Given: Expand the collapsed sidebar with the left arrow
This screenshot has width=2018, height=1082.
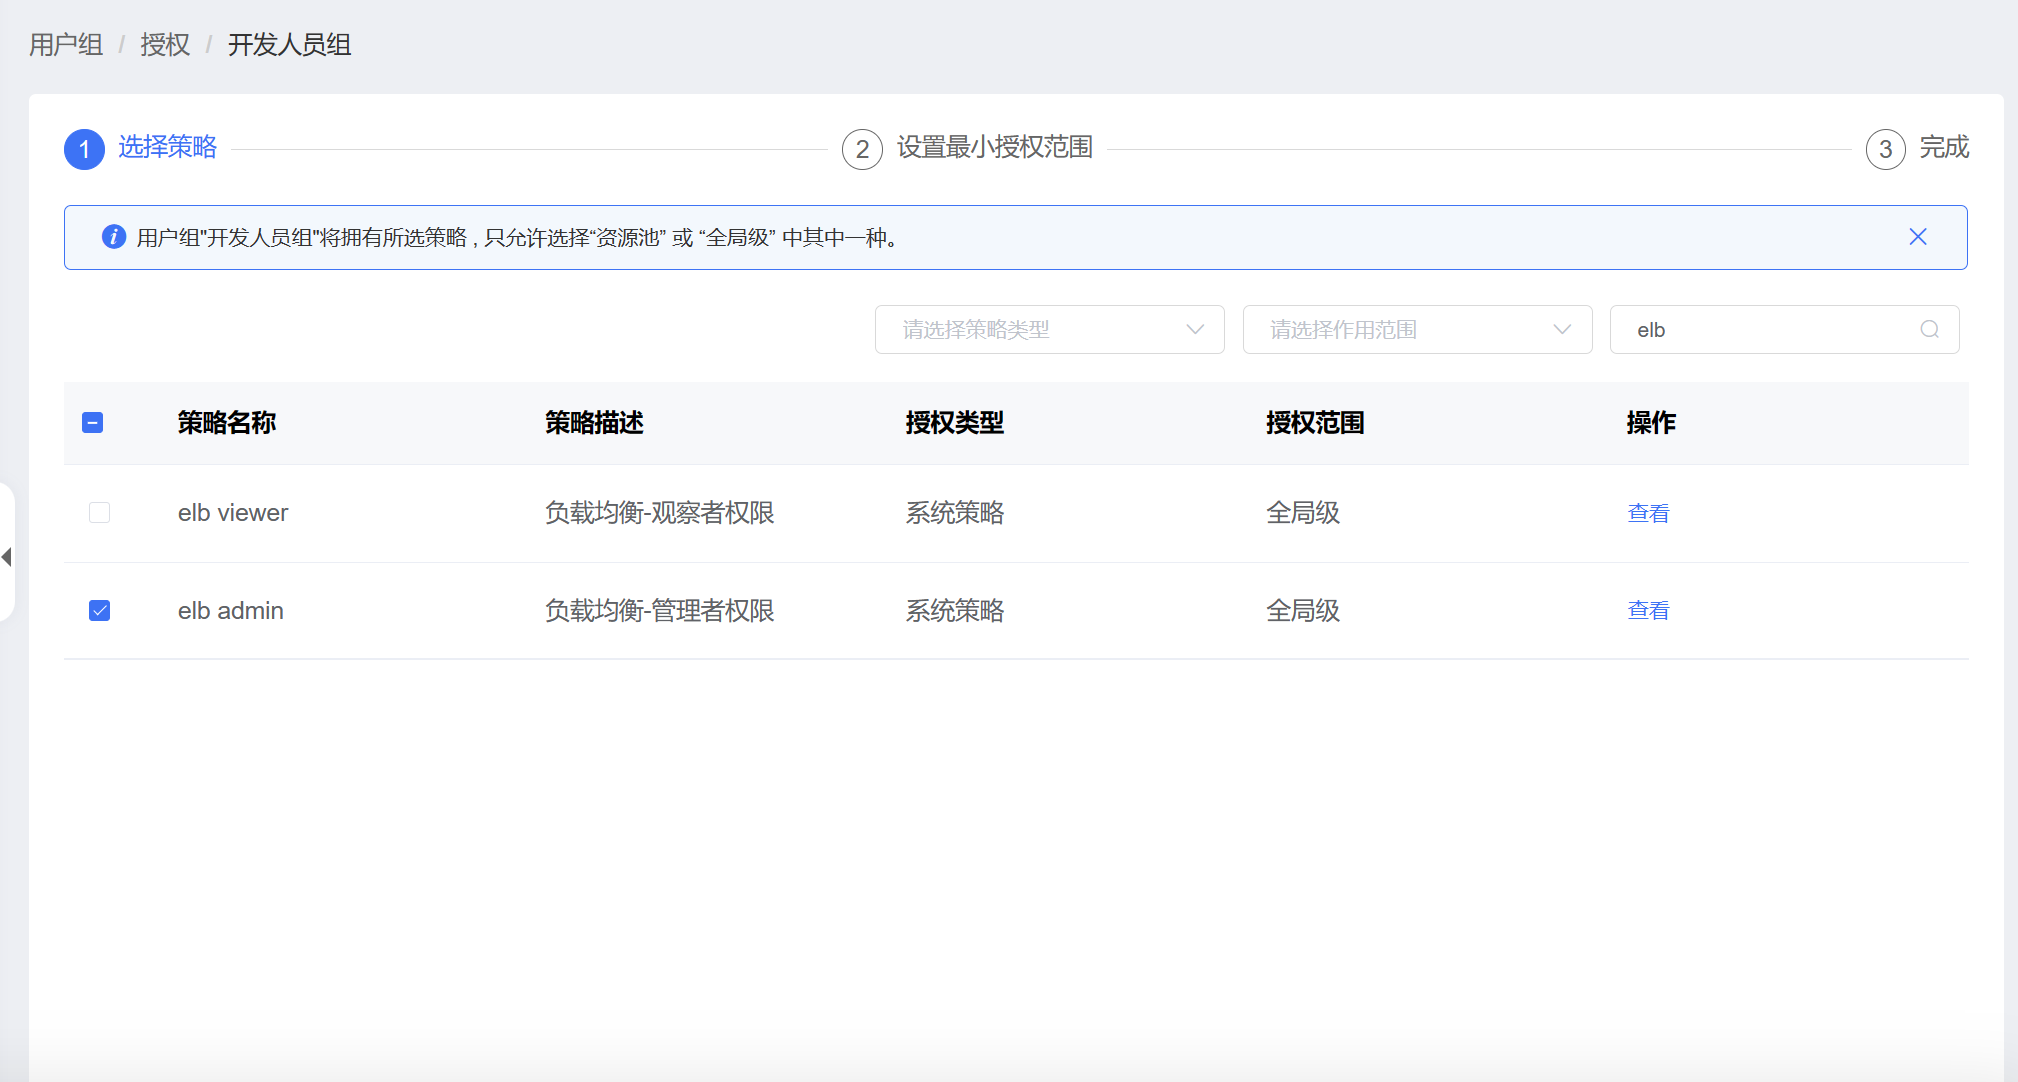Looking at the screenshot, I should (x=6, y=556).
